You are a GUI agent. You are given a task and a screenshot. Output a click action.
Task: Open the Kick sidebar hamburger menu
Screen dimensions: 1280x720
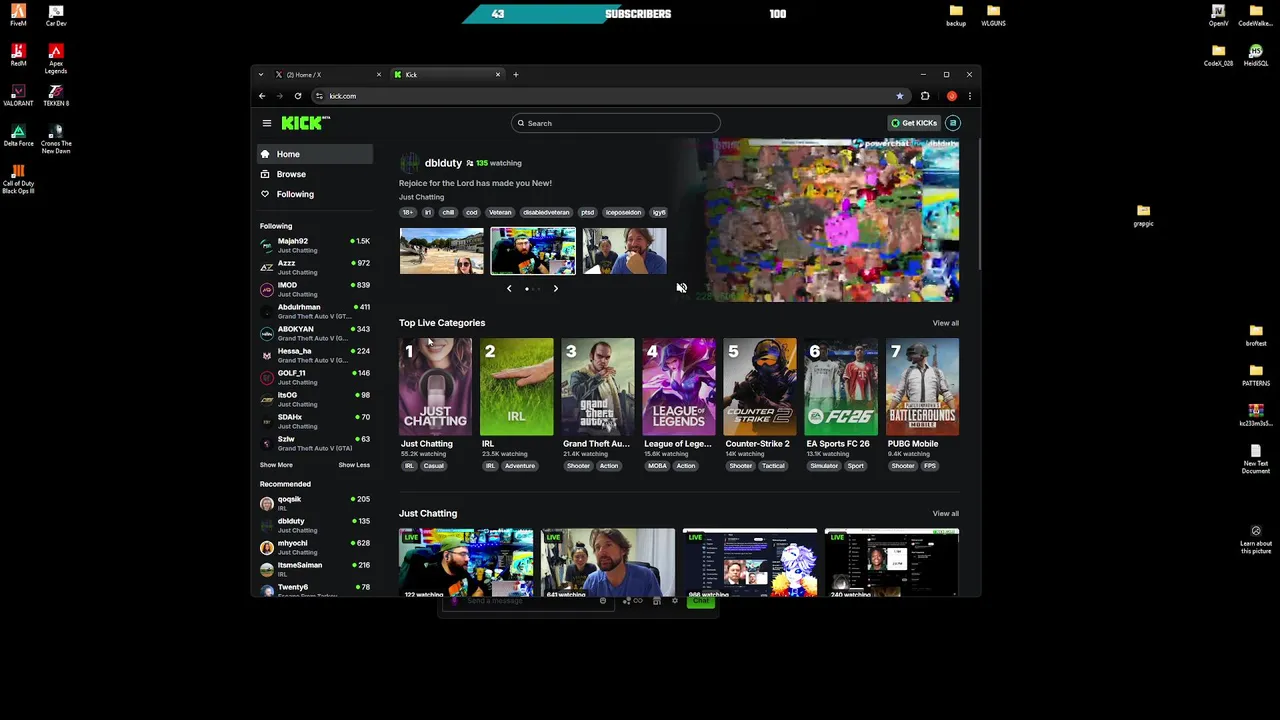267,123
